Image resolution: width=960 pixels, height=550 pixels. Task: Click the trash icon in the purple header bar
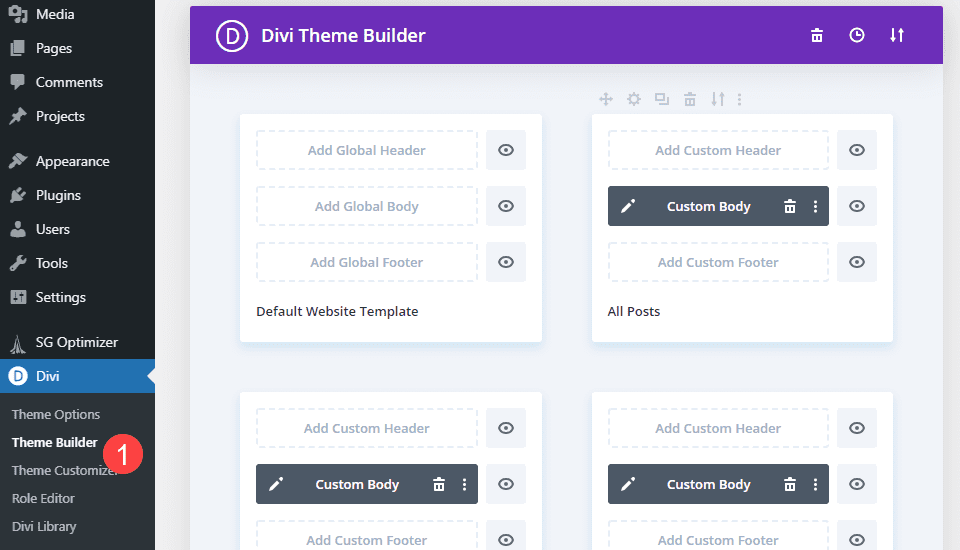[x=817, y=36]
